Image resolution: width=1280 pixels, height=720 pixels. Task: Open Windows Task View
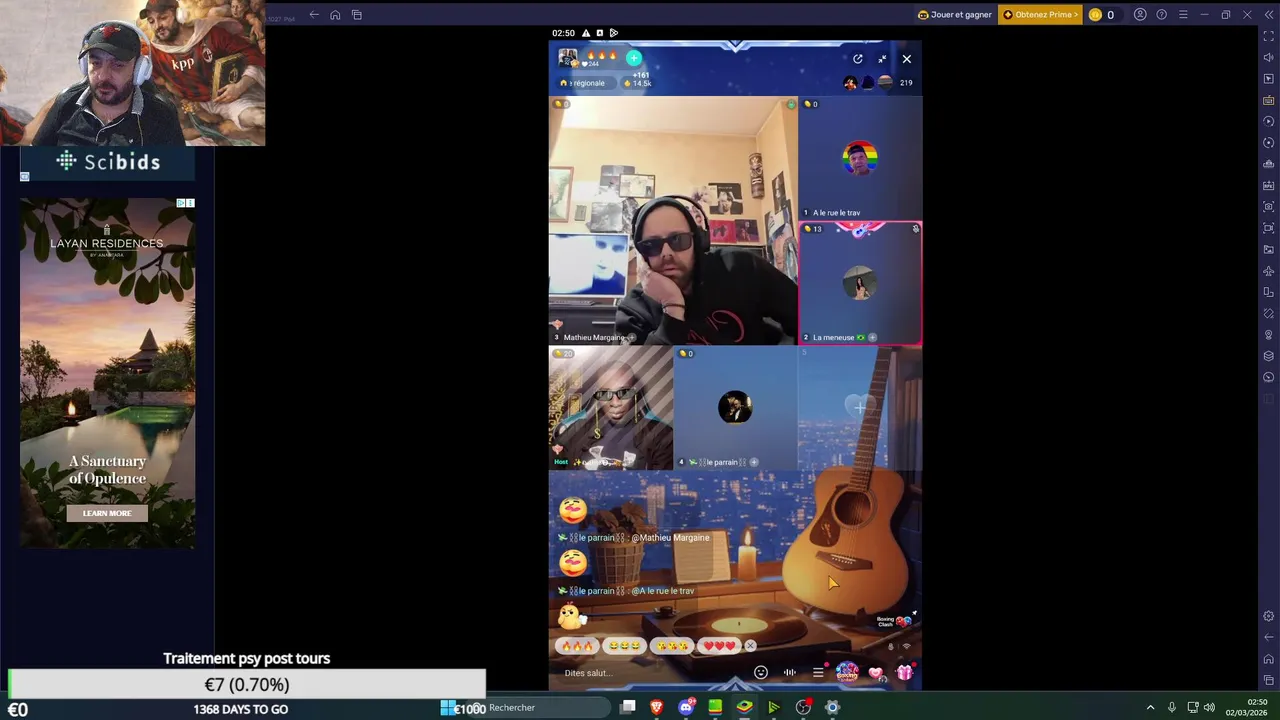coord(628,708)
